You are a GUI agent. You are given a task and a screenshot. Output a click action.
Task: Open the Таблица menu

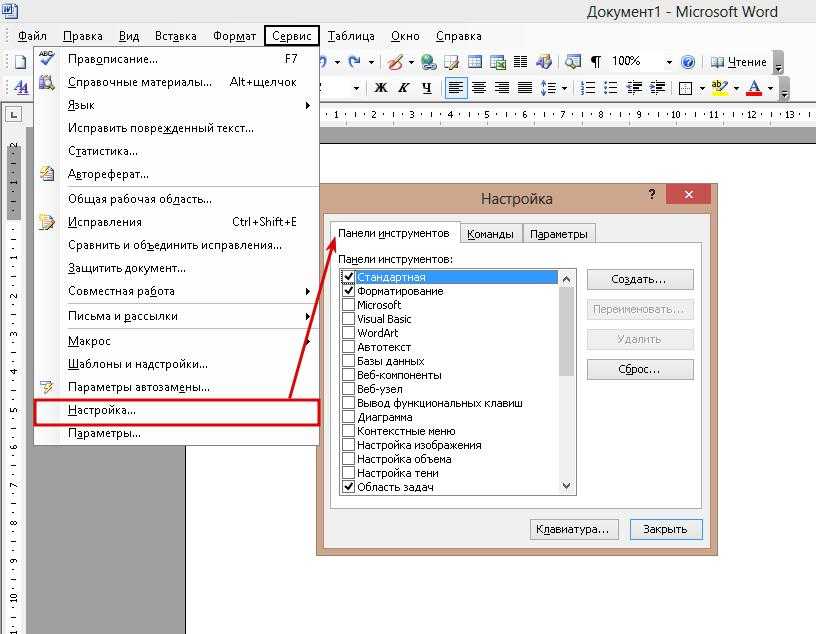(x=351, y=36)
